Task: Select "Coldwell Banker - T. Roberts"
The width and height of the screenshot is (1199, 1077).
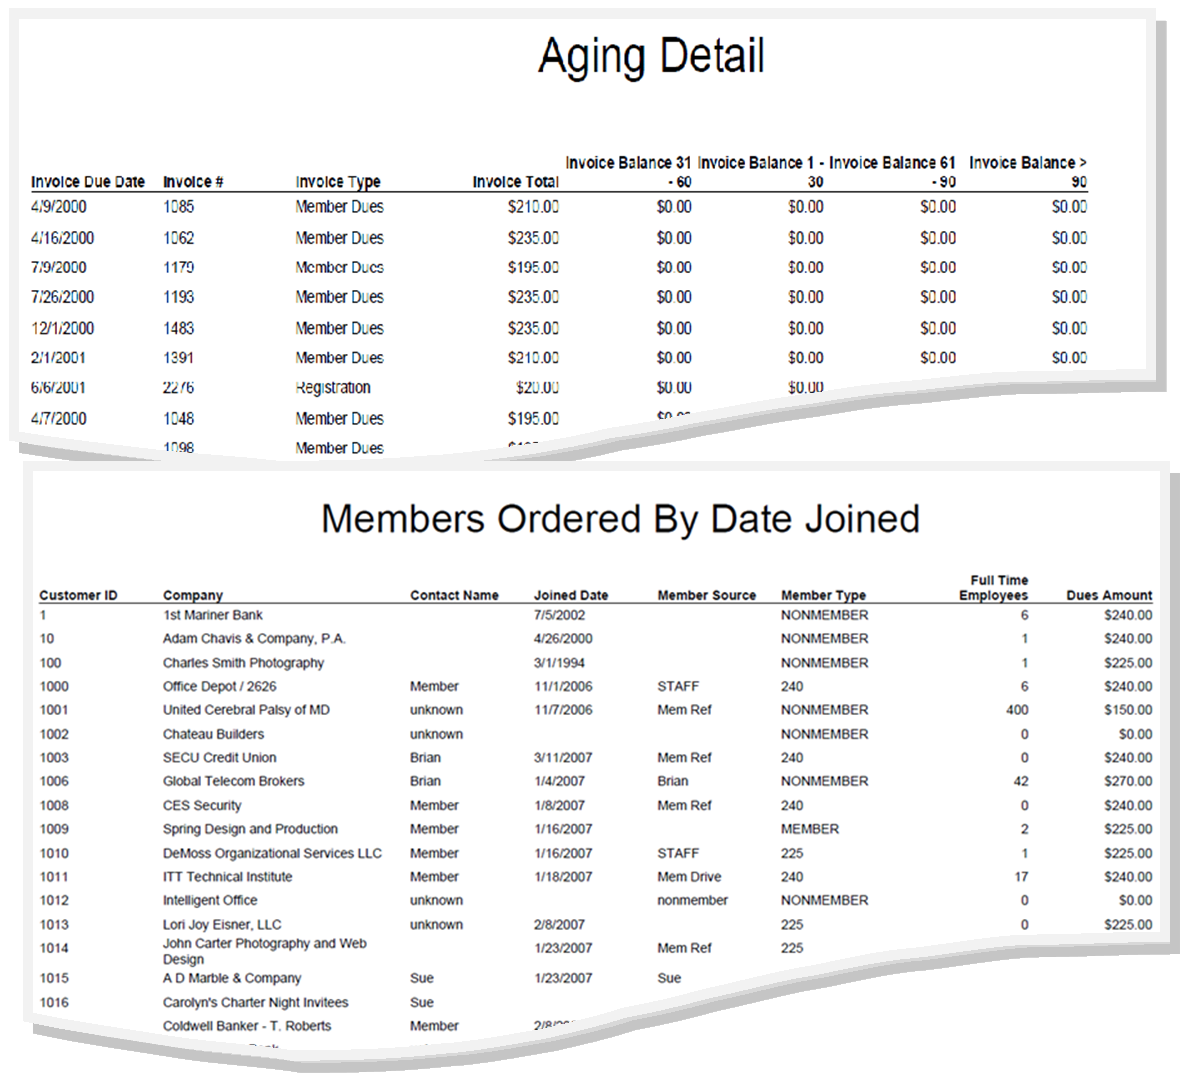Action: 247,1026
